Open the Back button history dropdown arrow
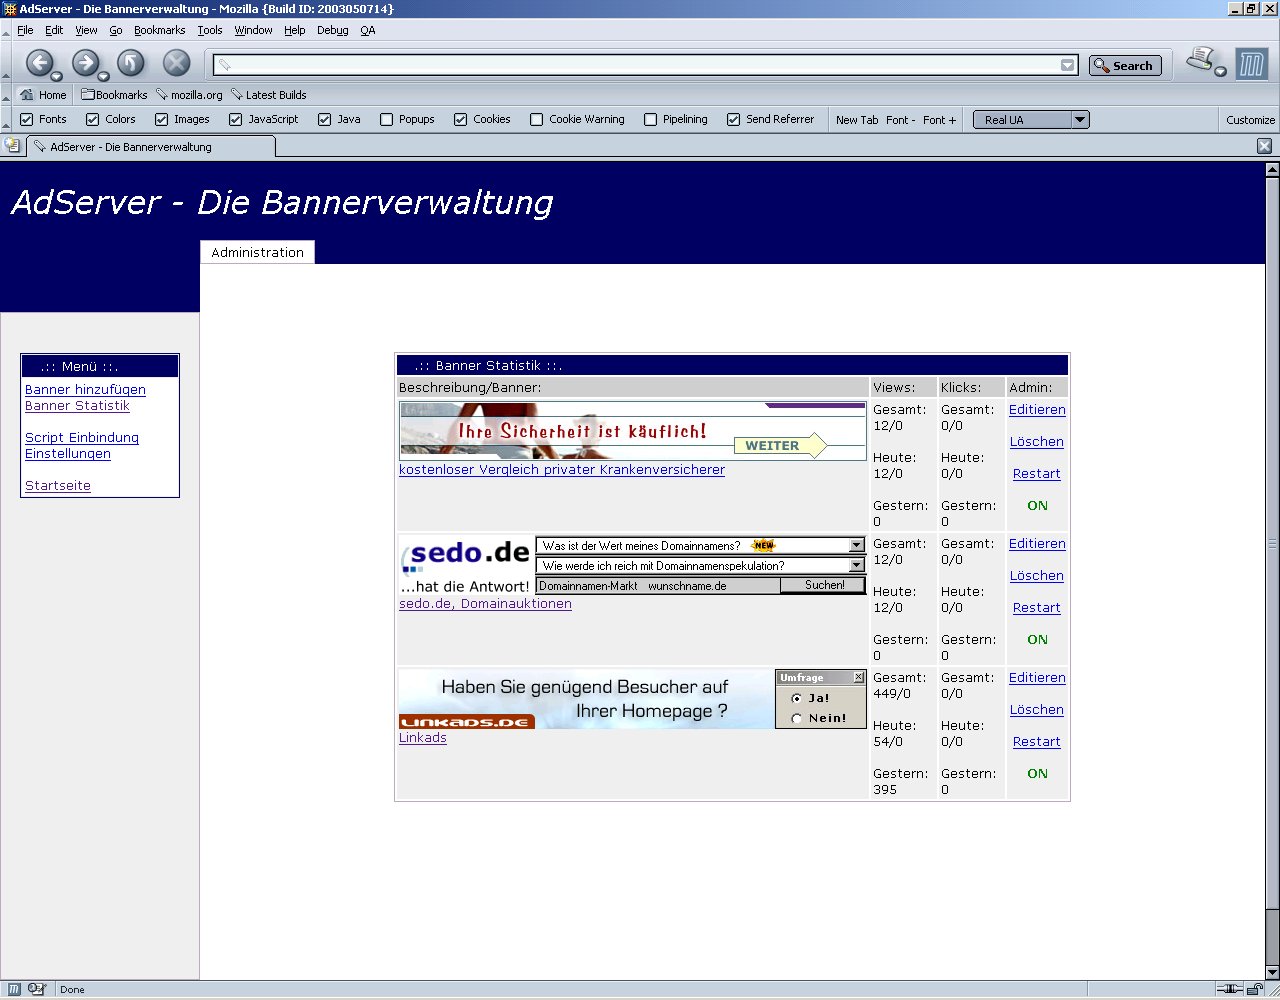Viewport: 1280px width, 1000px height. pos(57,76)
